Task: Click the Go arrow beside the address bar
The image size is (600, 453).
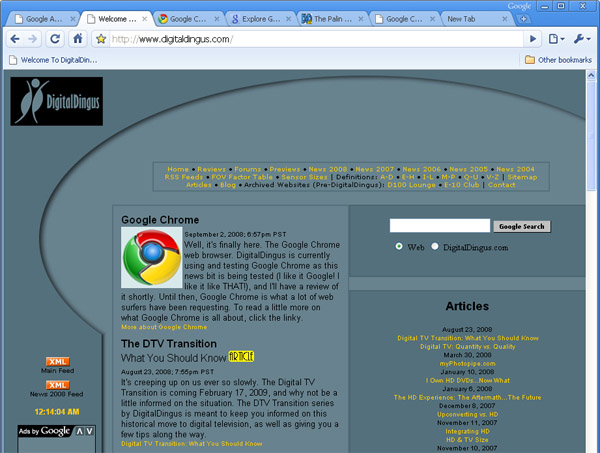Action: [533, 39]
